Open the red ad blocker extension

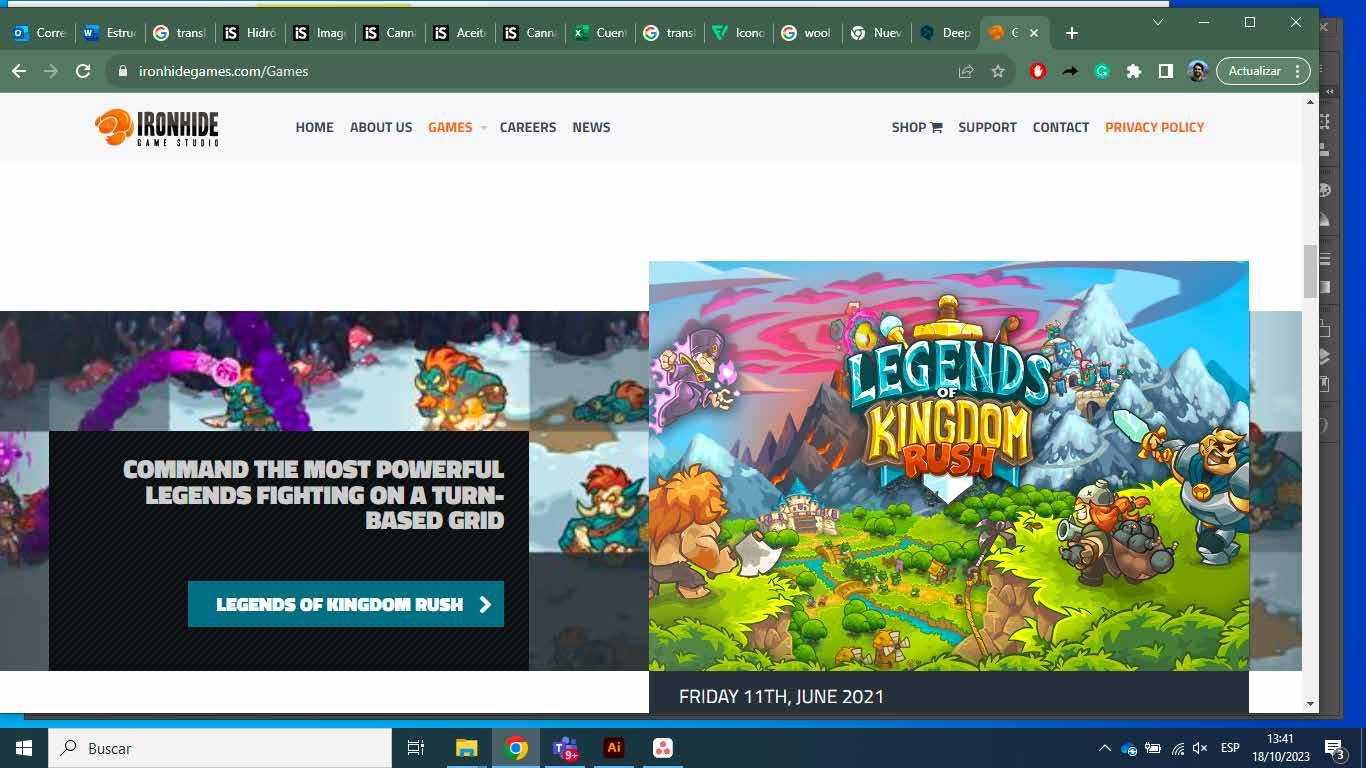tap(1038, 71)
